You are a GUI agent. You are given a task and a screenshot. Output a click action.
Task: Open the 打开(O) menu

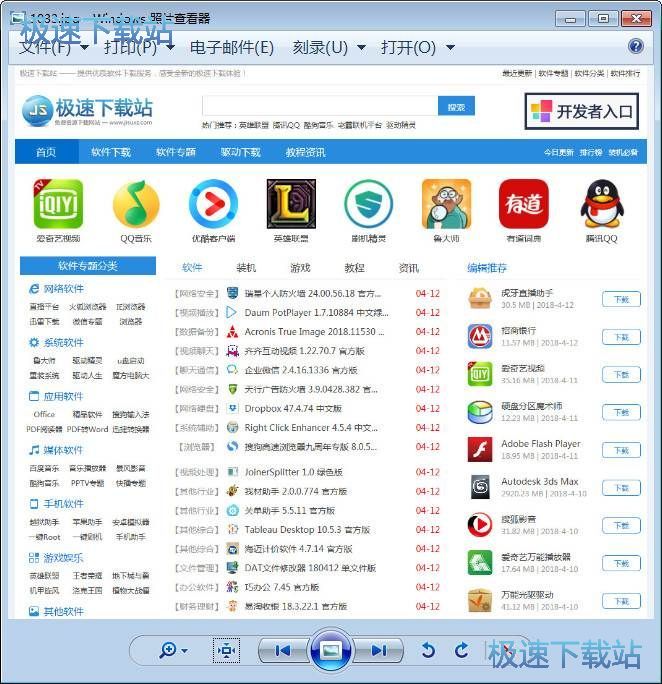417,47
